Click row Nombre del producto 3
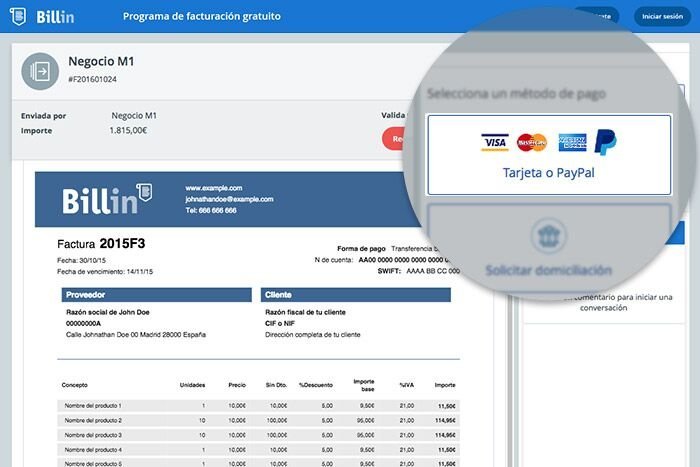 click(x=258, y=435)
